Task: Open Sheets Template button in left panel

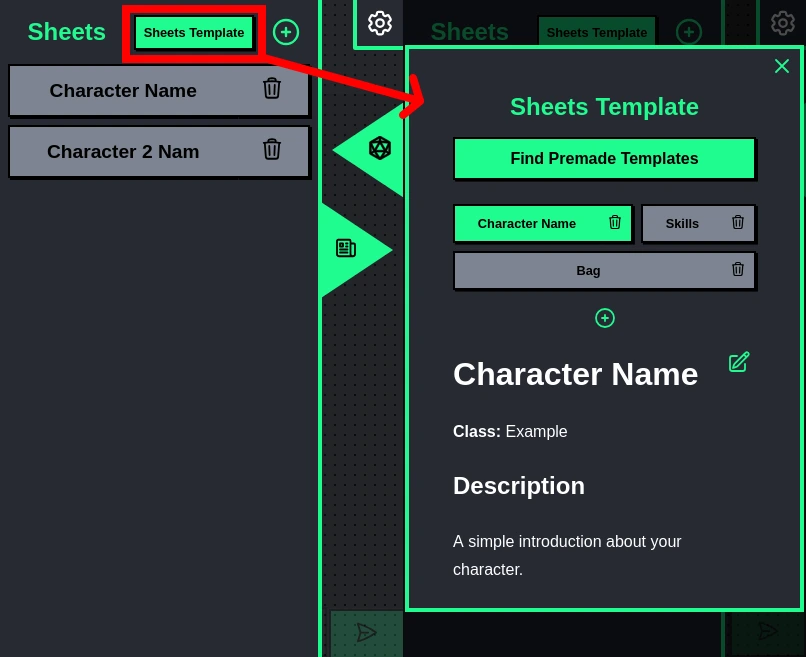Action: point(194,32)
